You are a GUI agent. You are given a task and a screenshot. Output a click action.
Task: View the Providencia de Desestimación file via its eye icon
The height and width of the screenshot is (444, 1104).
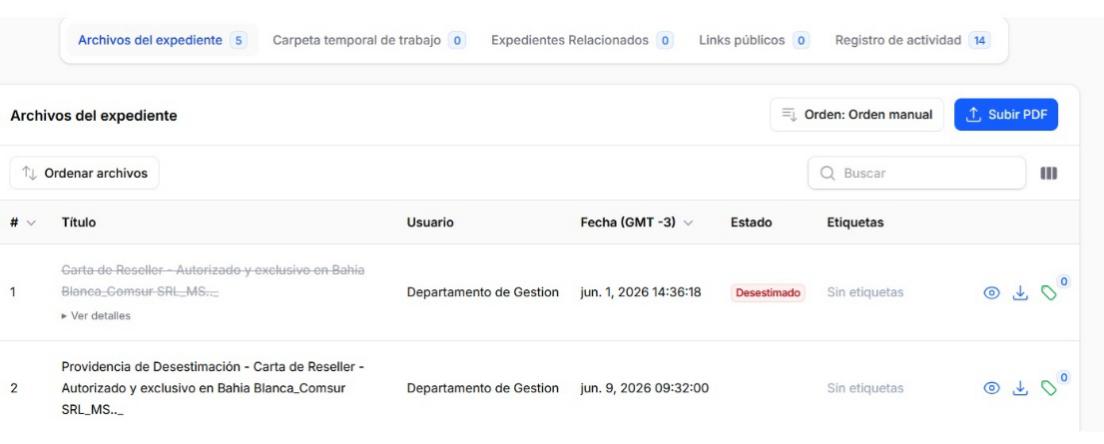click(991, 388)
